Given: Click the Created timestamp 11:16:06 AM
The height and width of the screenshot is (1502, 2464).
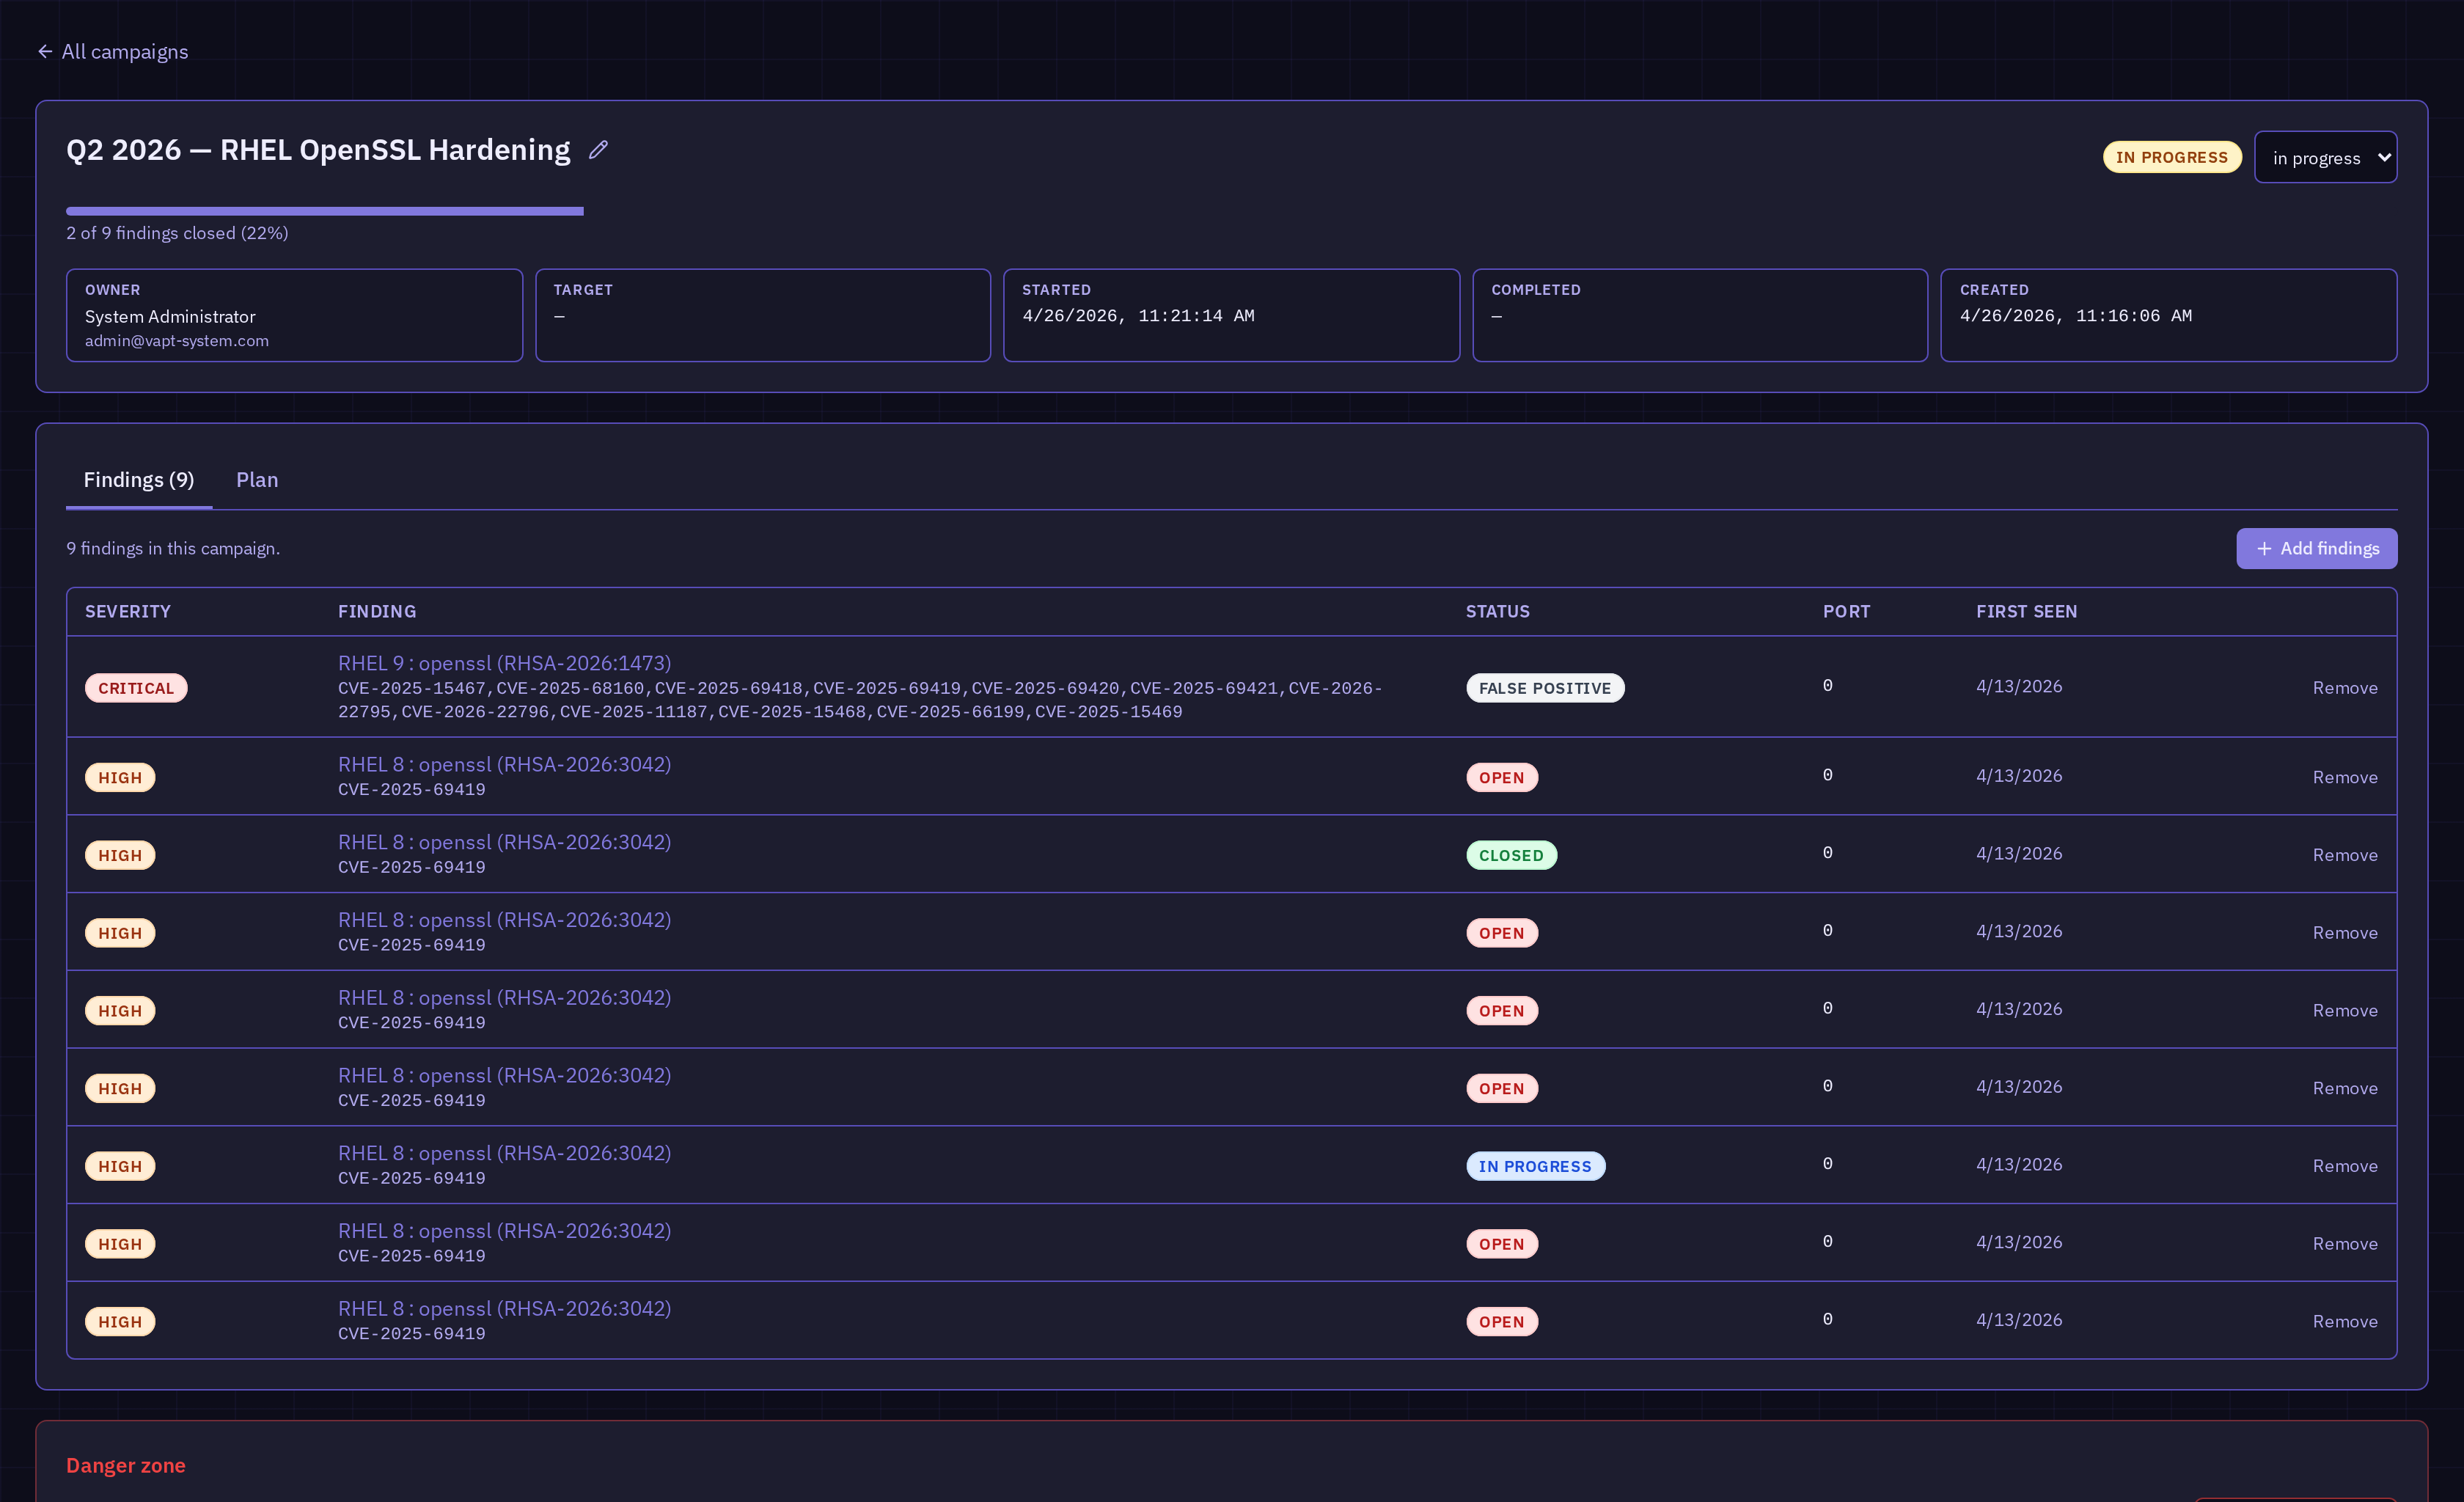Looking at the screenshot, I should [x=2075, y=316].
